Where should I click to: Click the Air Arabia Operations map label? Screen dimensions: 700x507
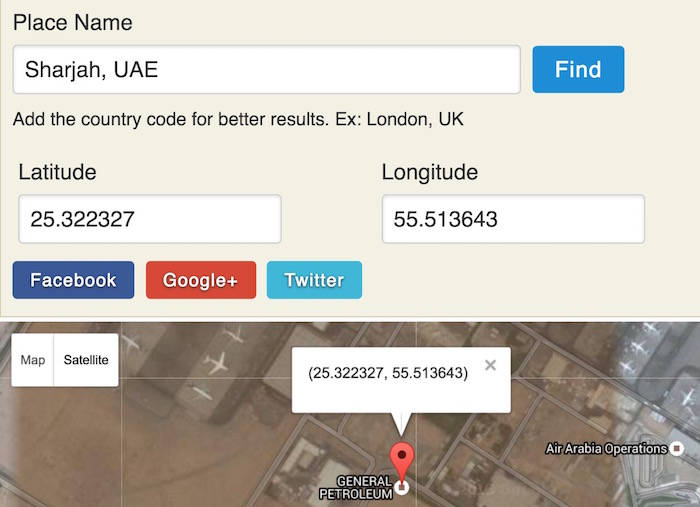[605, 449]
